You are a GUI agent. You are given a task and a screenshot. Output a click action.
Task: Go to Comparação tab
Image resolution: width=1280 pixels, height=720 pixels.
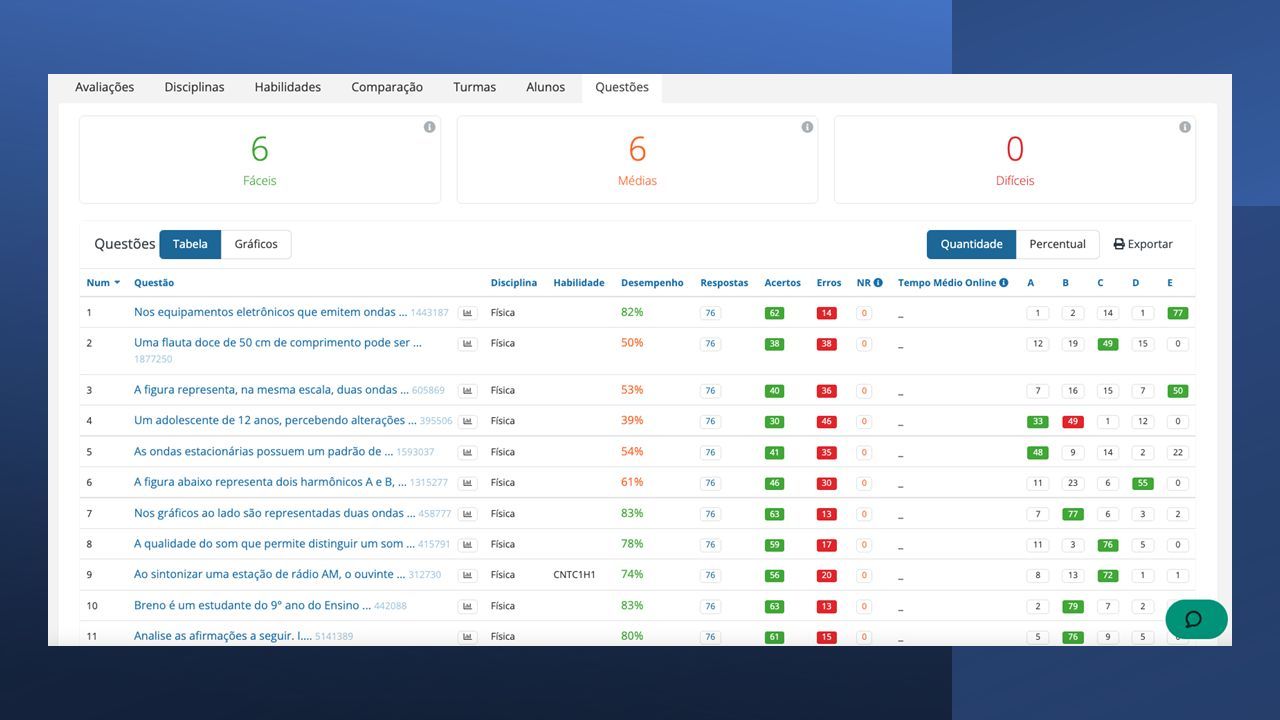coord(387,87)
